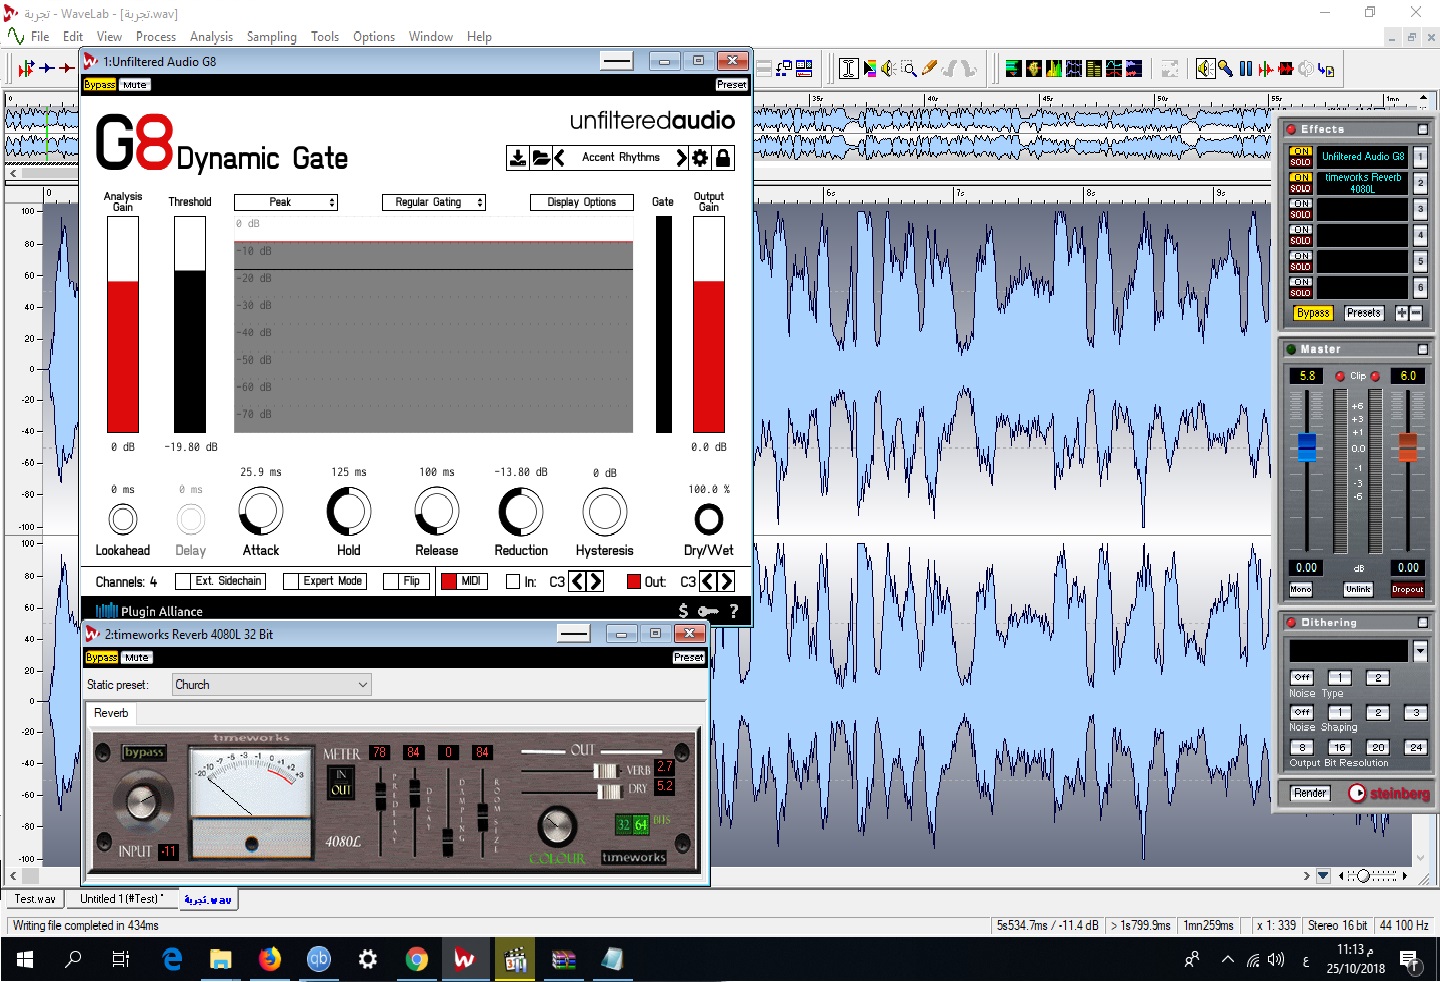This screenshot has height=982, width=1440.
Task: Collapse the Master panel
Action: click(x=1423, y=349)
